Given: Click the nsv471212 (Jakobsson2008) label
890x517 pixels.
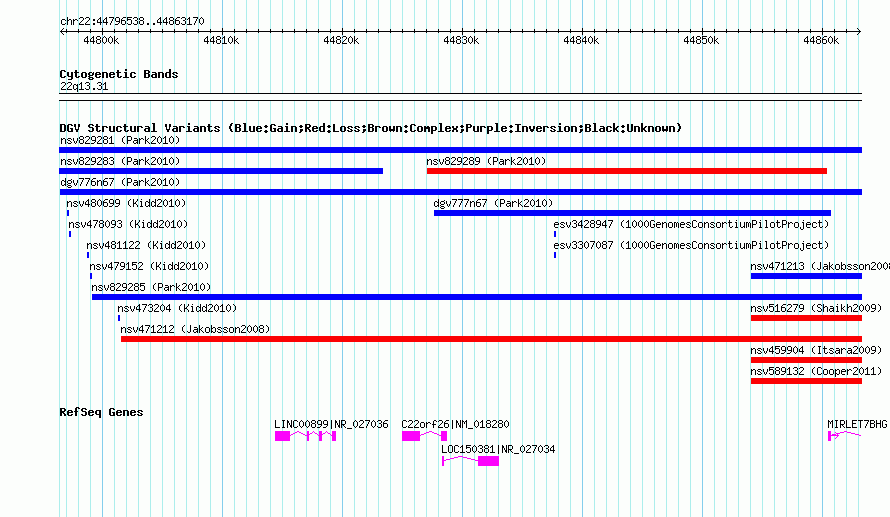Looking at the screenshot, I should coord(195,329).
